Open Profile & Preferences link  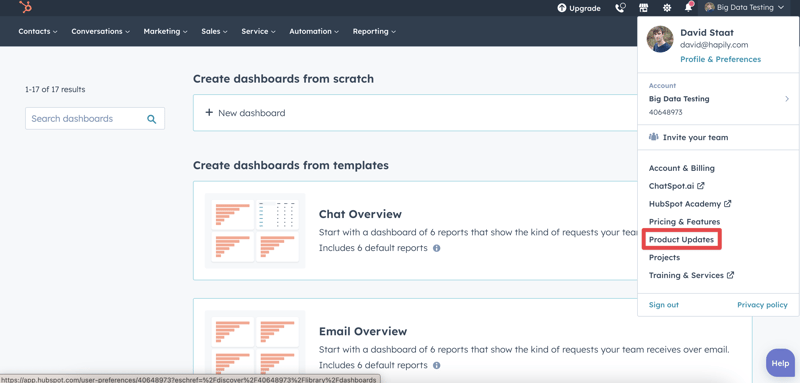tap(720, 59)
